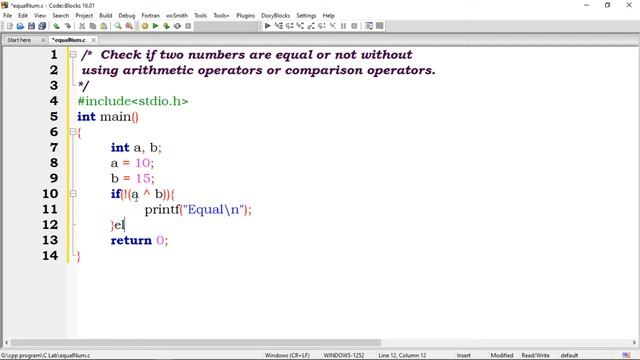
Task: Click the Step into debug icon
Action: 300,26
